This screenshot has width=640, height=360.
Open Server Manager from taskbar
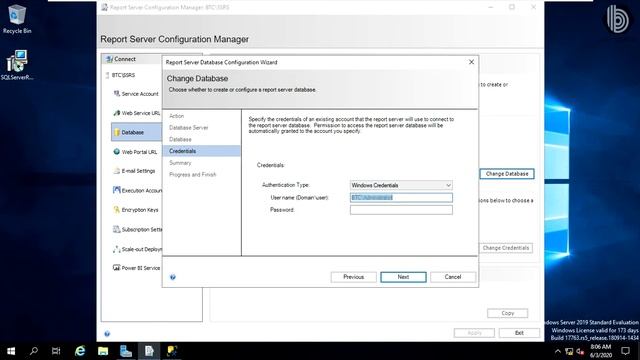[126, 351]
